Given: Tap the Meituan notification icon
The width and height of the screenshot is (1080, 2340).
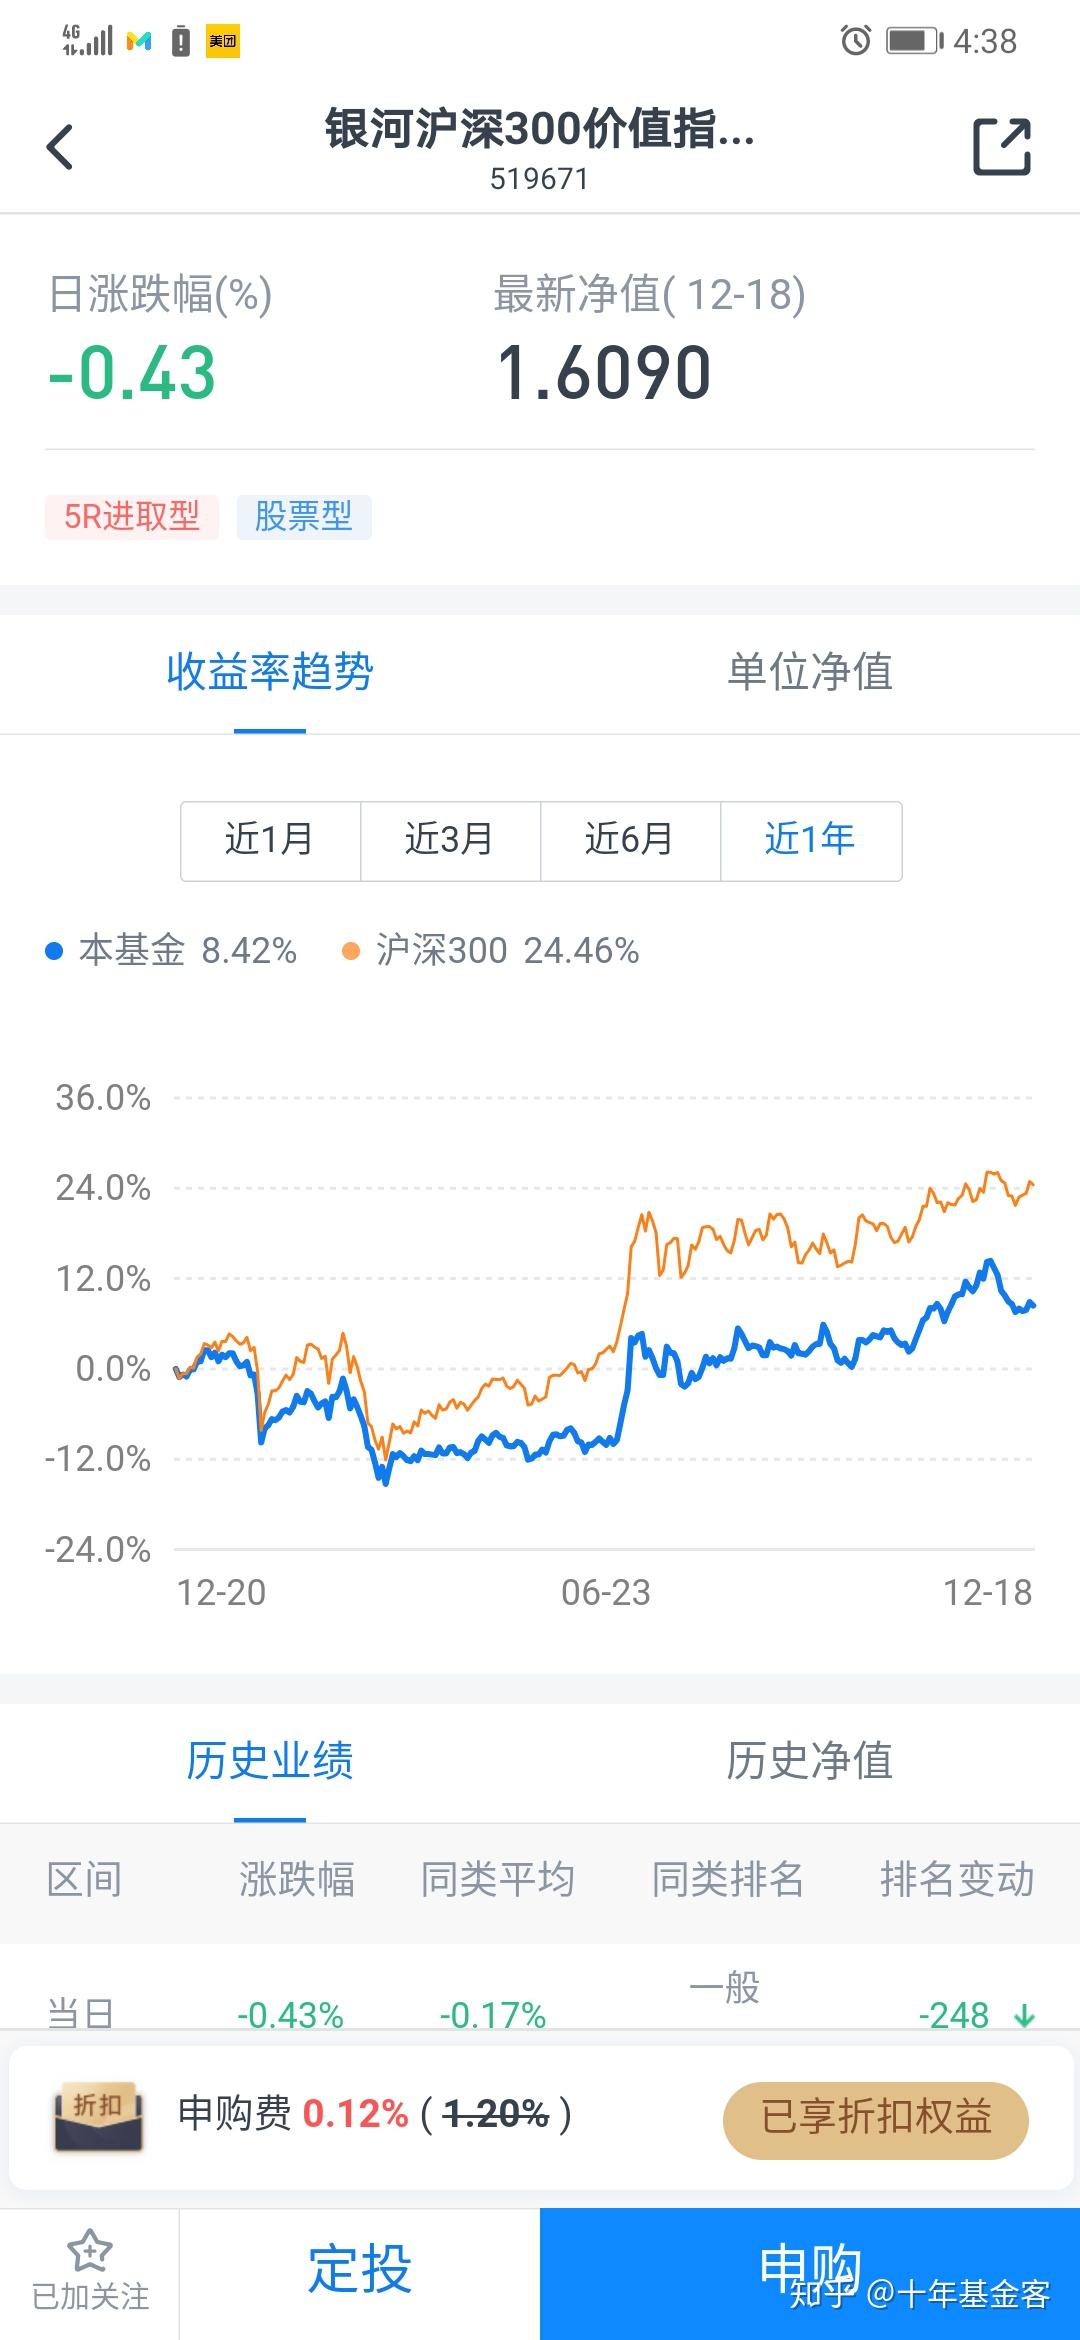Looking at the screenshot, I should [x=223, y=41].
